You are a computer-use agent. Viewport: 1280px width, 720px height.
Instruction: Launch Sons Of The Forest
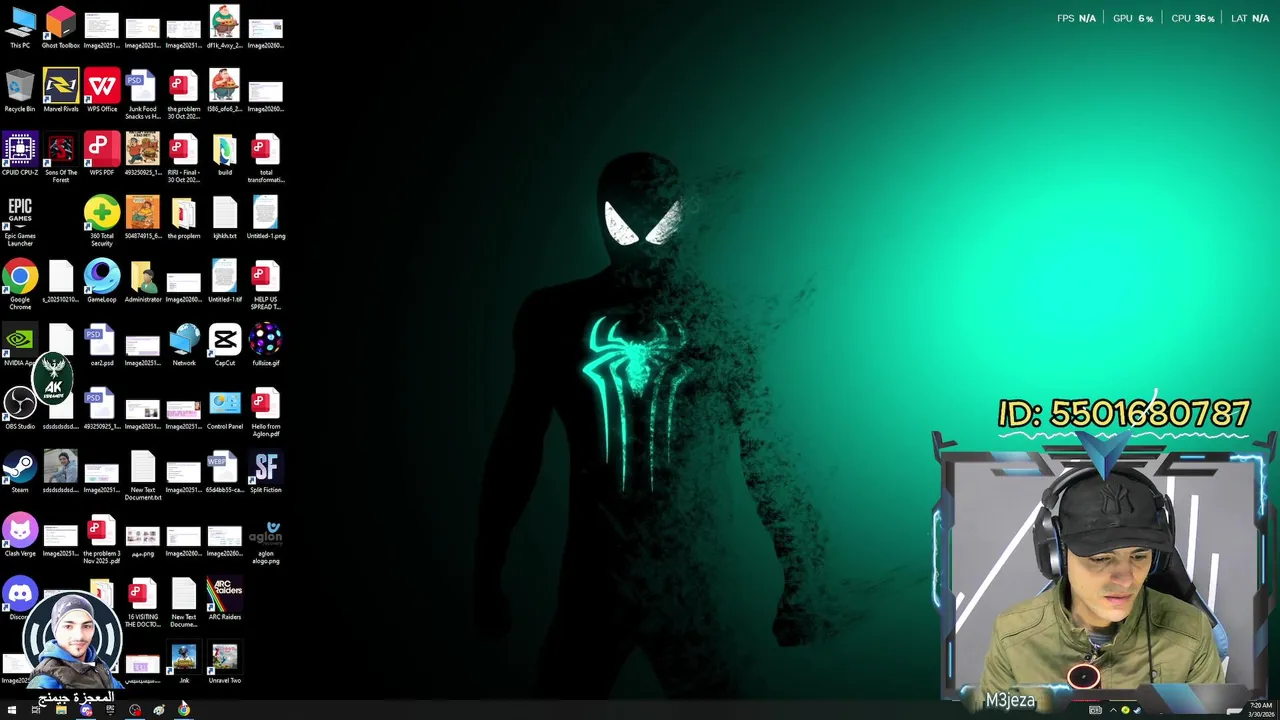tap(61, 158)
